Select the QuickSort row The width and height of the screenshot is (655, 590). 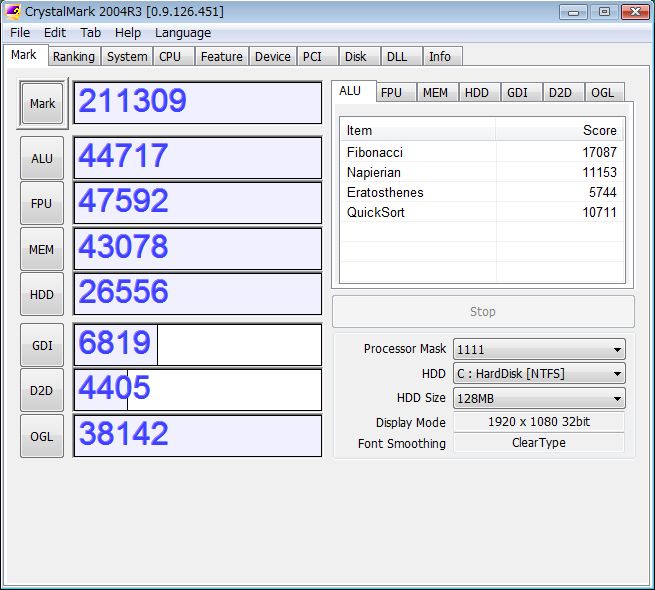pyautogui.click(x=482, y=212)
